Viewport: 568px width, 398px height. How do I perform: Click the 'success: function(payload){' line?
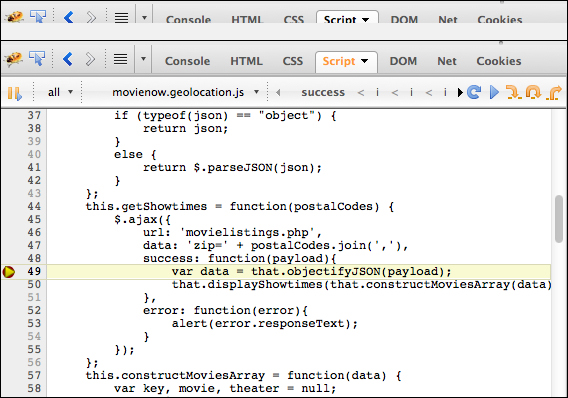coord(240,259)
